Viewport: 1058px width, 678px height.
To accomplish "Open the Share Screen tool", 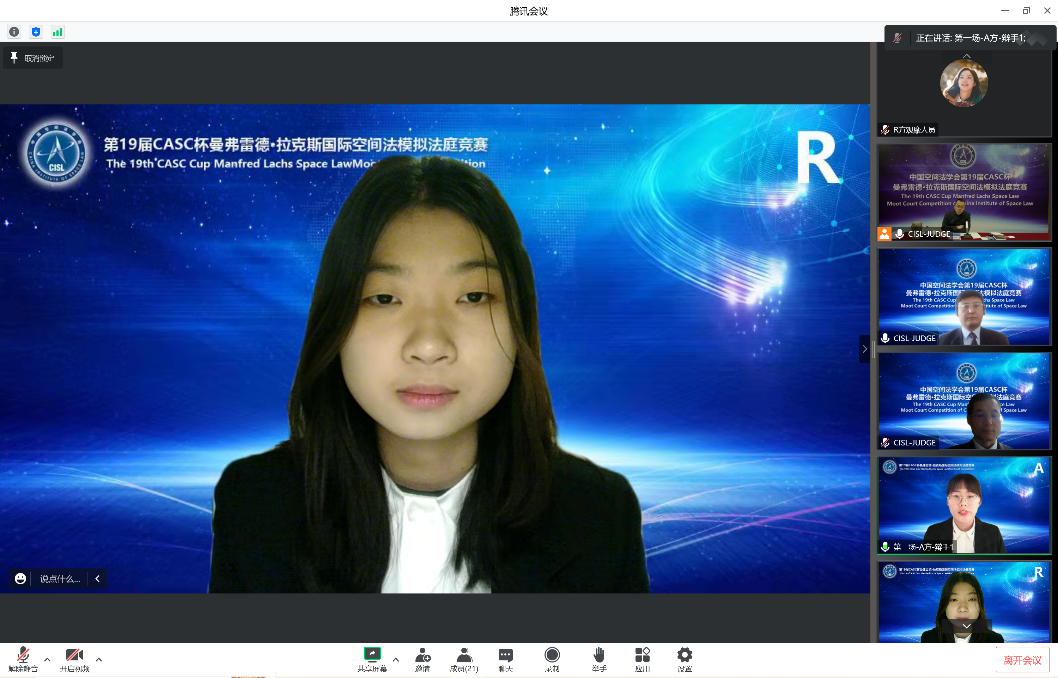I will point(372,657).
